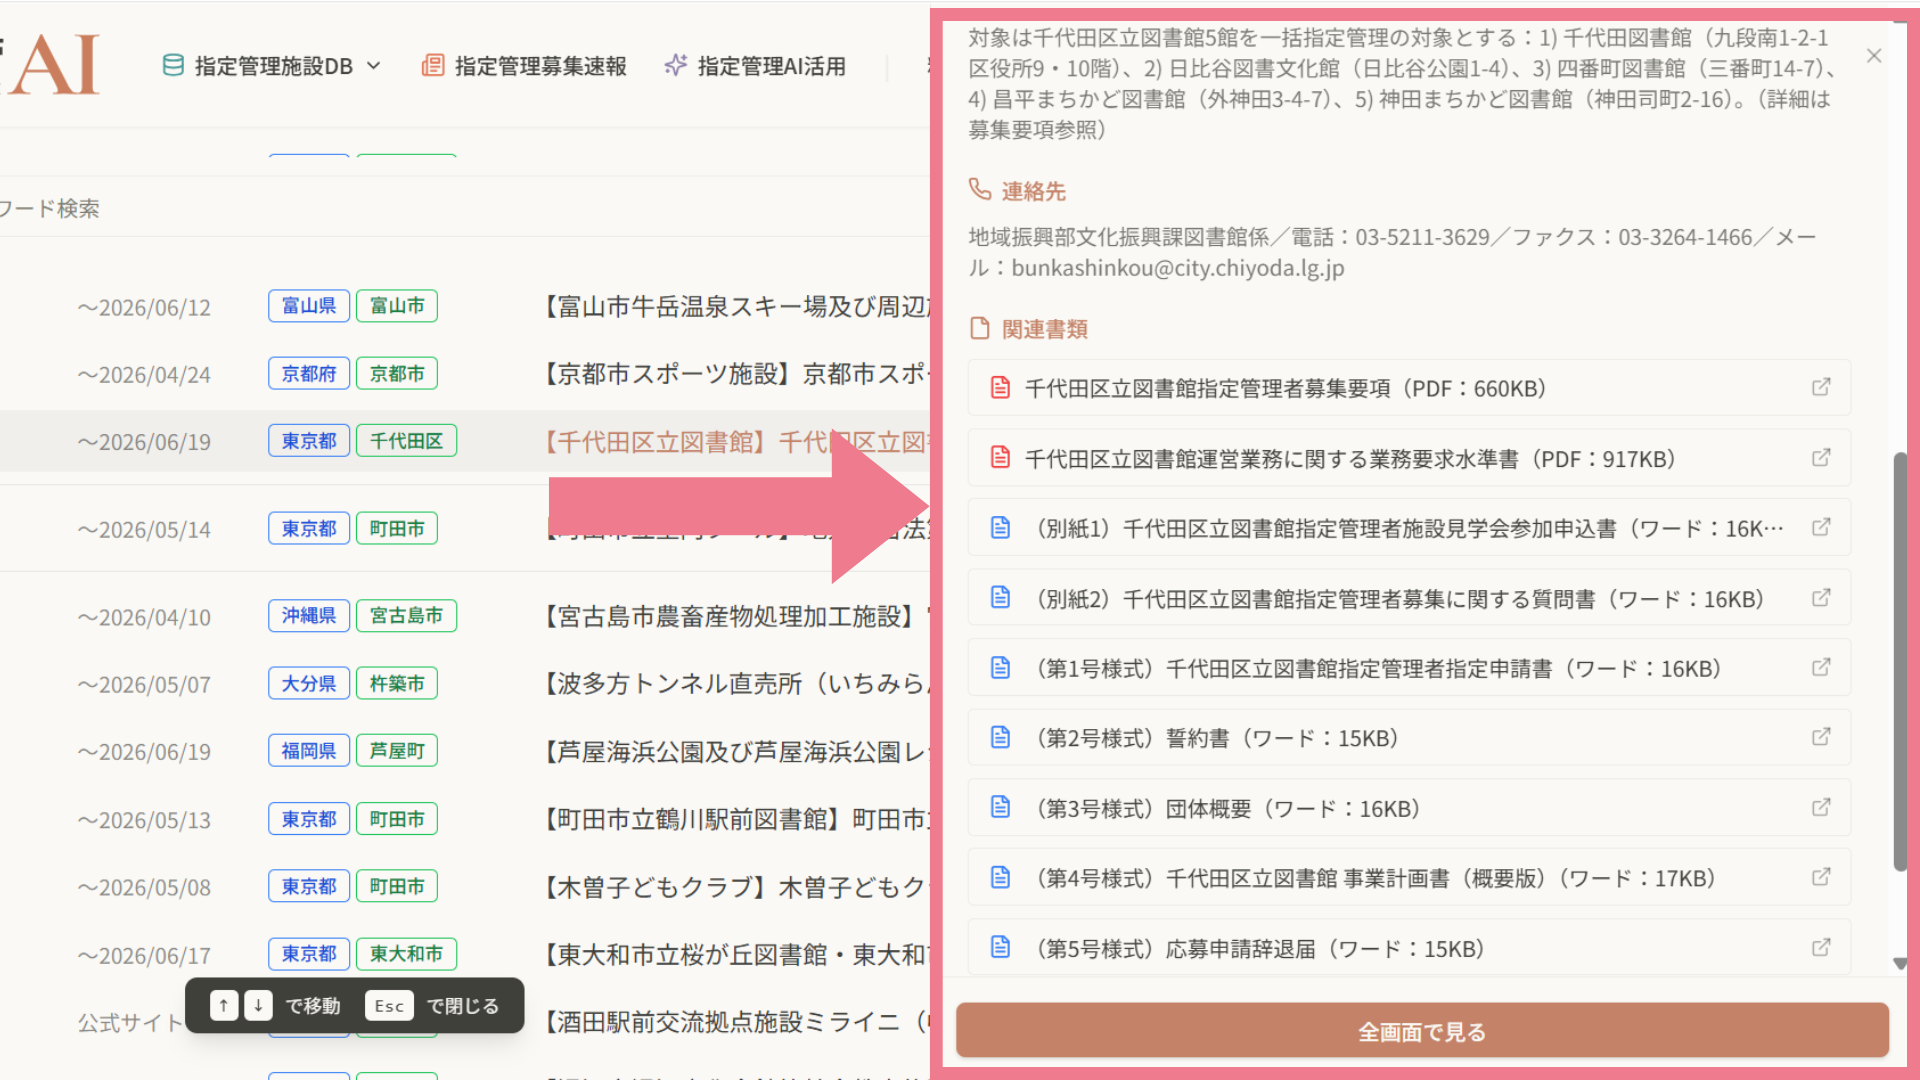
Task: Open external link for 募集要項 PDF
Action: [1820, 387]
